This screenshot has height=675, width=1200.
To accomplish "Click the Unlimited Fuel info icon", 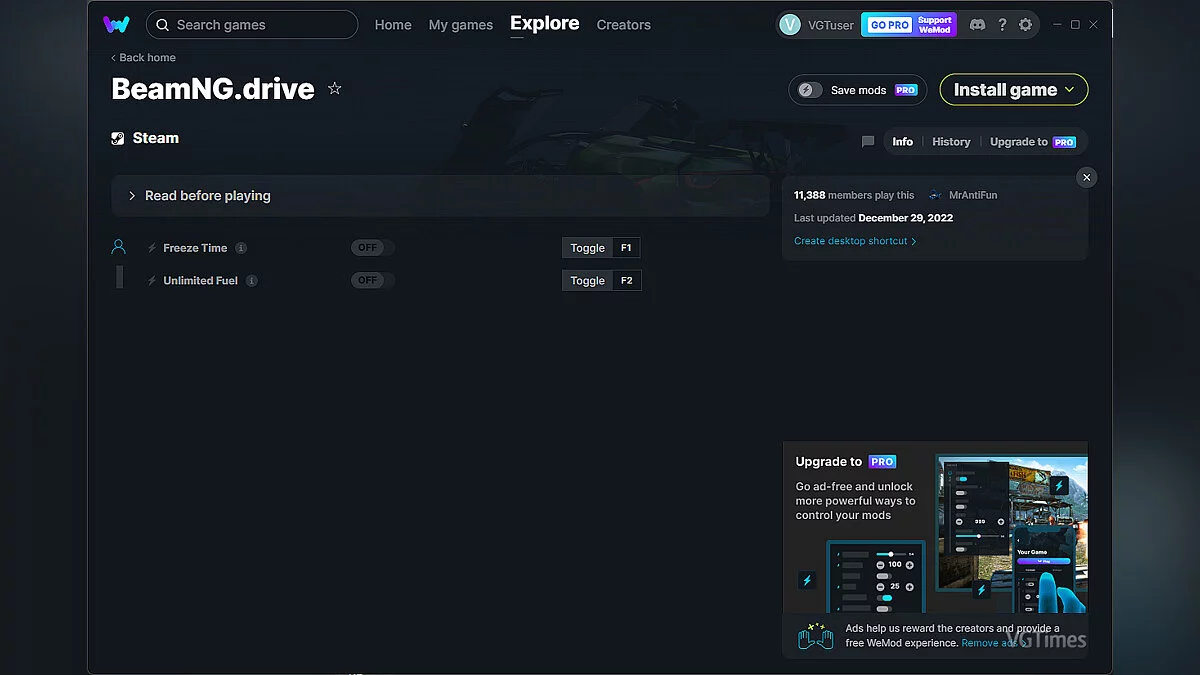I will pyautogui.click(x=252, y=281).
